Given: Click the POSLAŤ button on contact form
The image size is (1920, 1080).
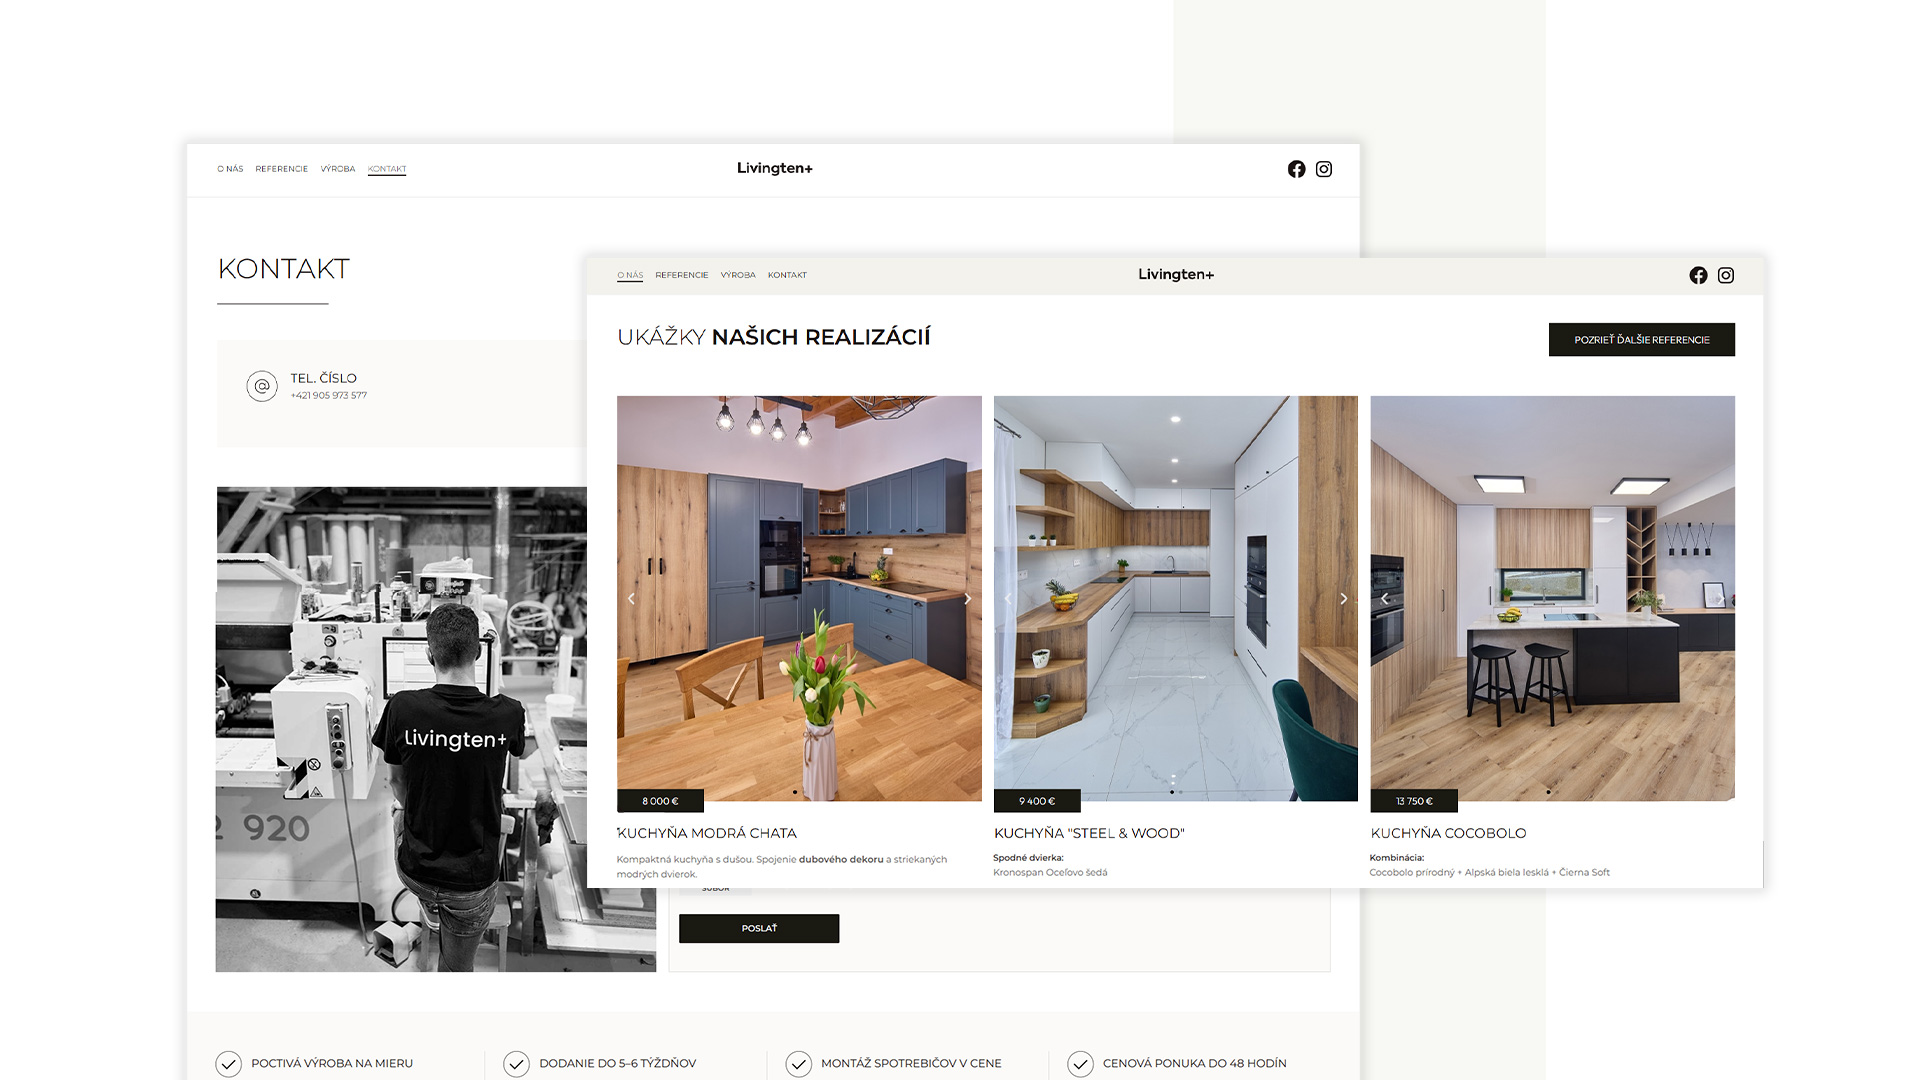Looking at the screenshot, I should pyautogui.click(x=759, y=928).
